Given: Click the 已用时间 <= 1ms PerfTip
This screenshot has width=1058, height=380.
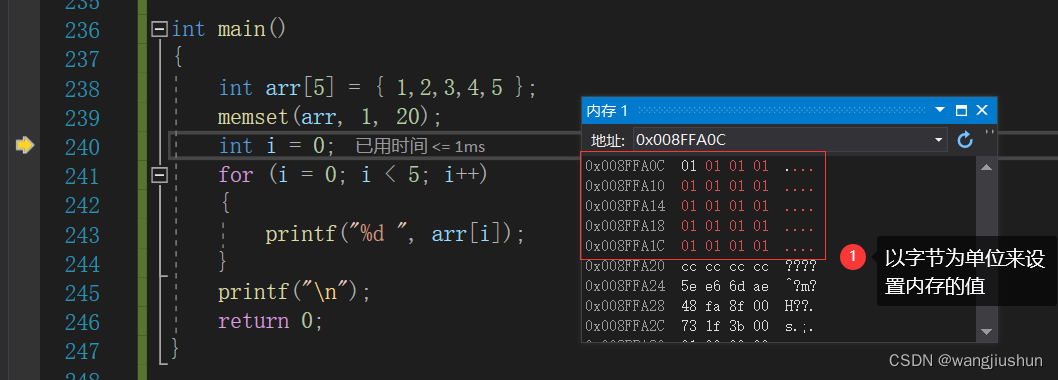Looking at the screenshot, I should pos(420,146).
